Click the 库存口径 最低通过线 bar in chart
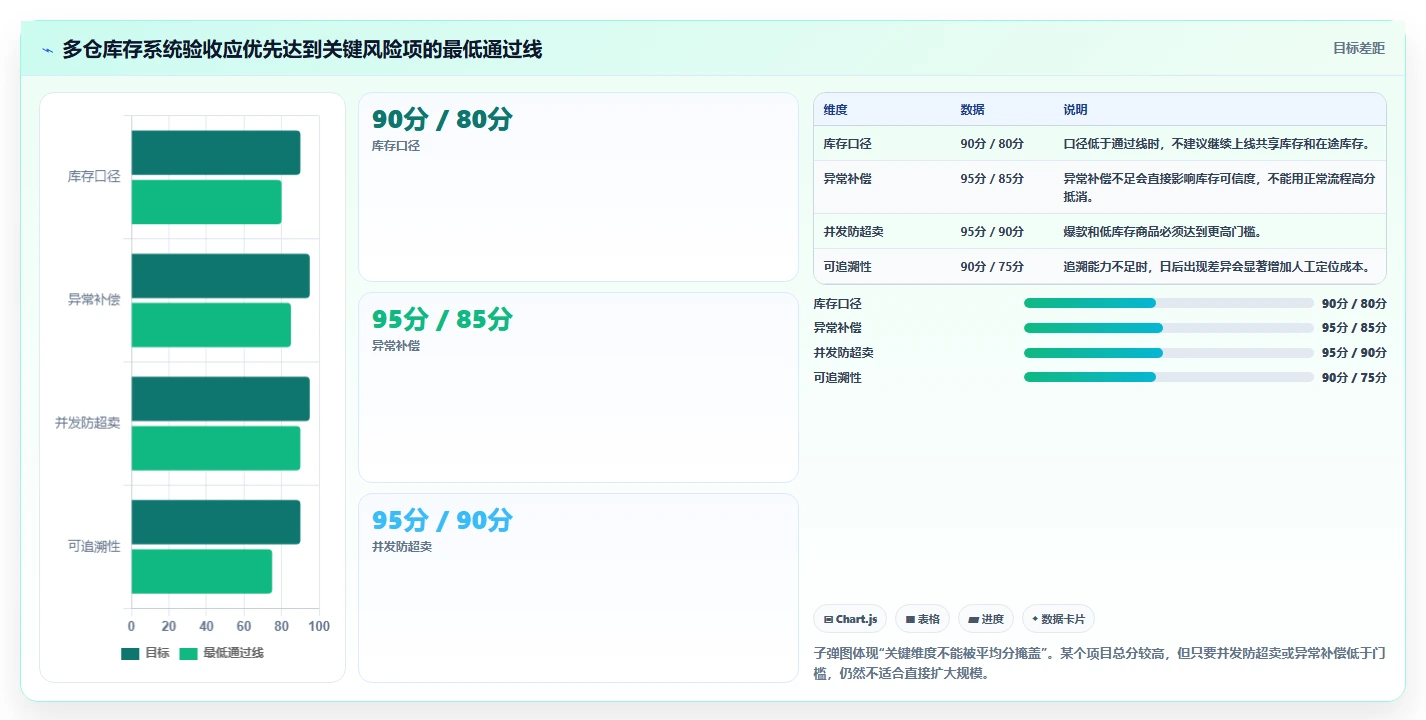 pyautogui.click(x=206, y=202)
